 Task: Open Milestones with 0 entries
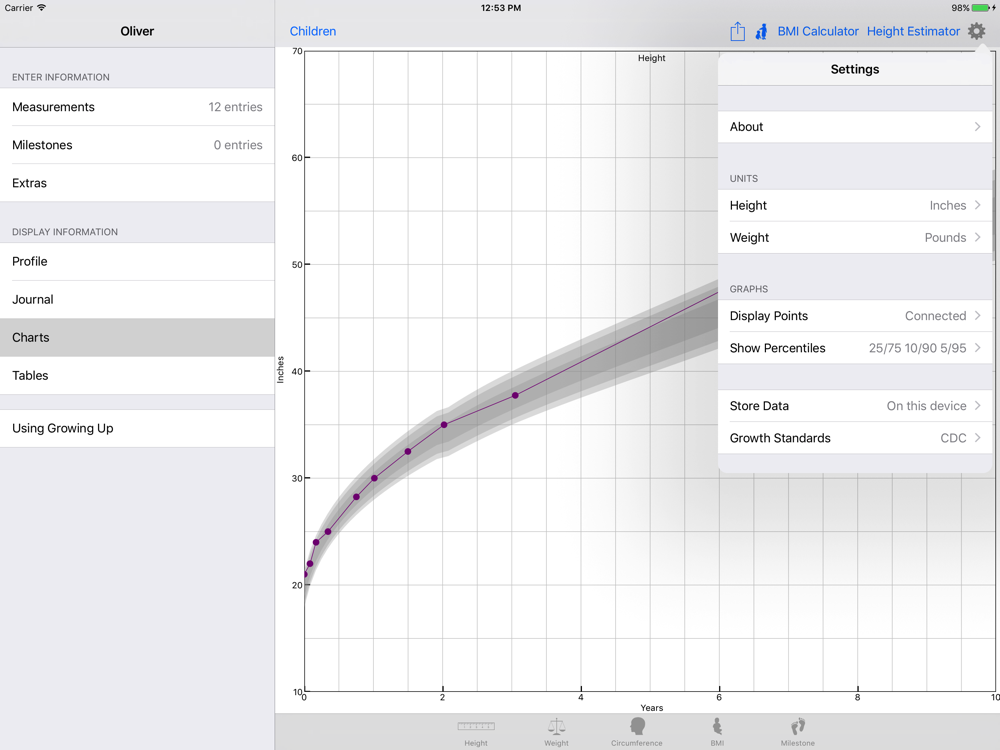click(137, 145)
